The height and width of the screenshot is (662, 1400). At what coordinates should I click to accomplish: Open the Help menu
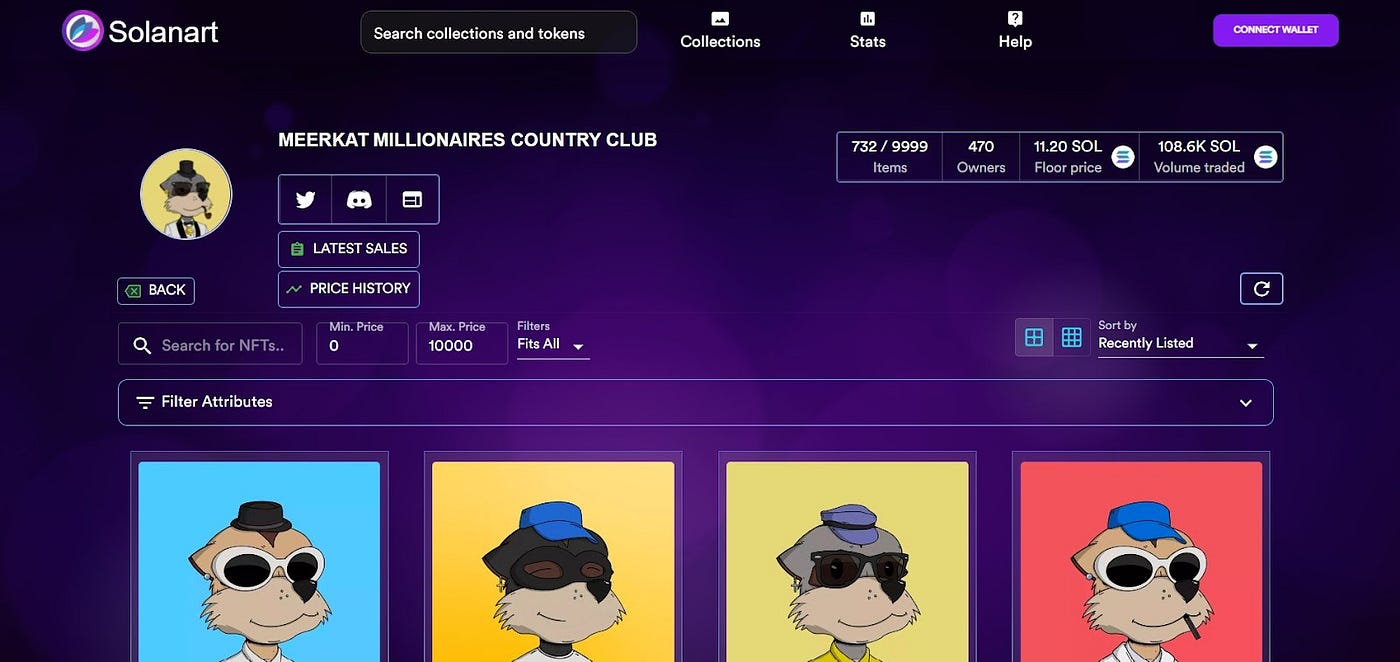(x=1015, y=31)
